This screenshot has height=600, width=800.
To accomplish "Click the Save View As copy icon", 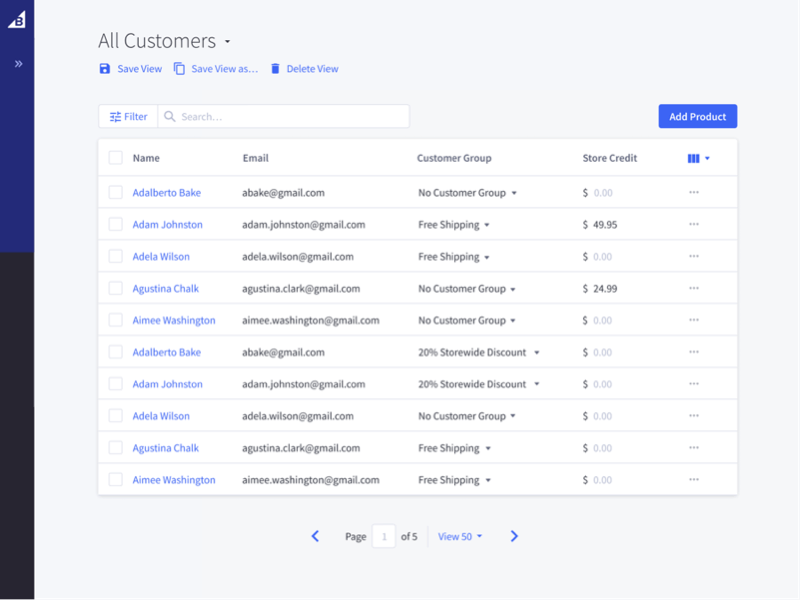I will pyautogui.click(x=180, y=68).
